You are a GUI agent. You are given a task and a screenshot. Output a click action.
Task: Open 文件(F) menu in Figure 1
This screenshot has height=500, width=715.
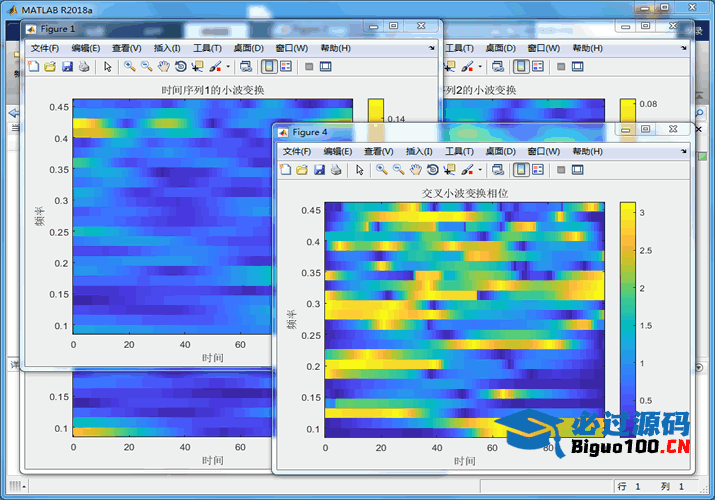(x=45, y=48)
